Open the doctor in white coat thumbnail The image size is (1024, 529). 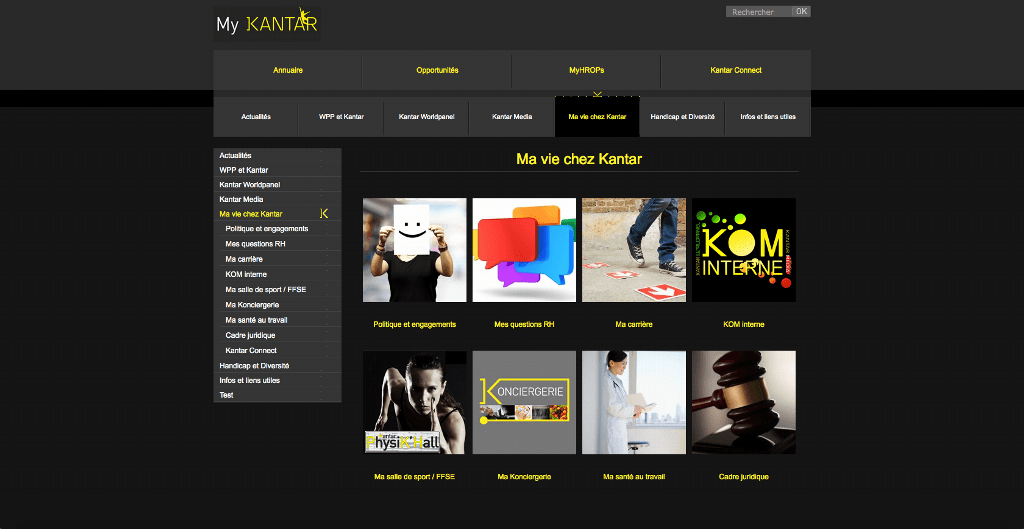click(634, 402)
